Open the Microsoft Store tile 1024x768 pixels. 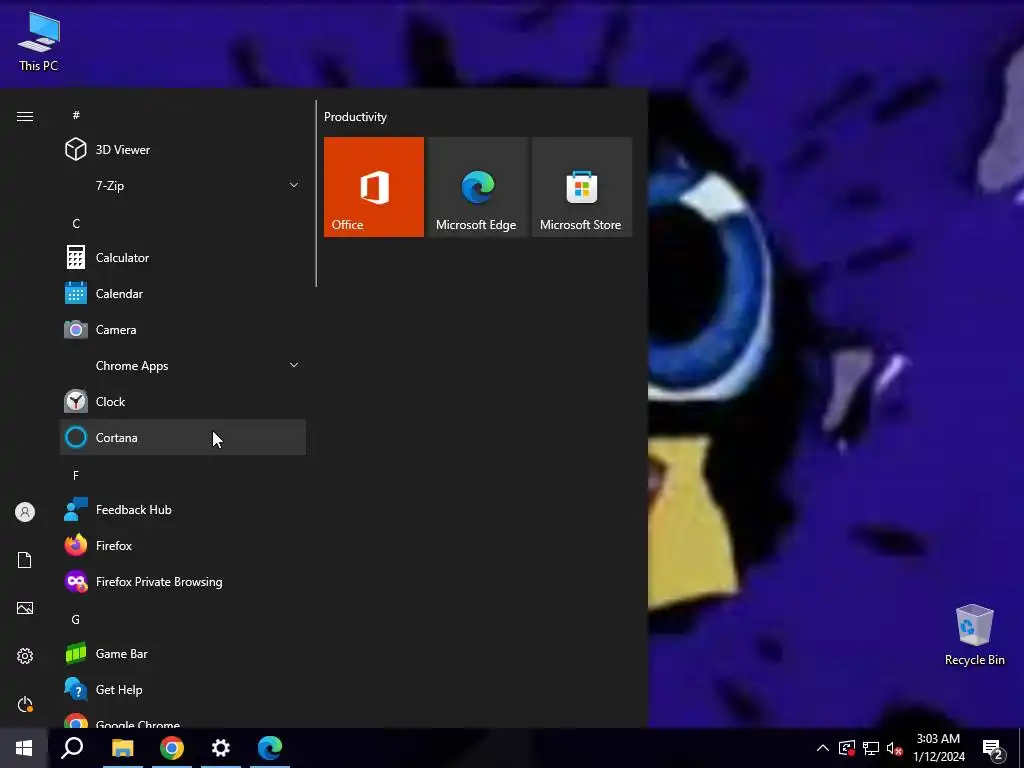(582, 187)
